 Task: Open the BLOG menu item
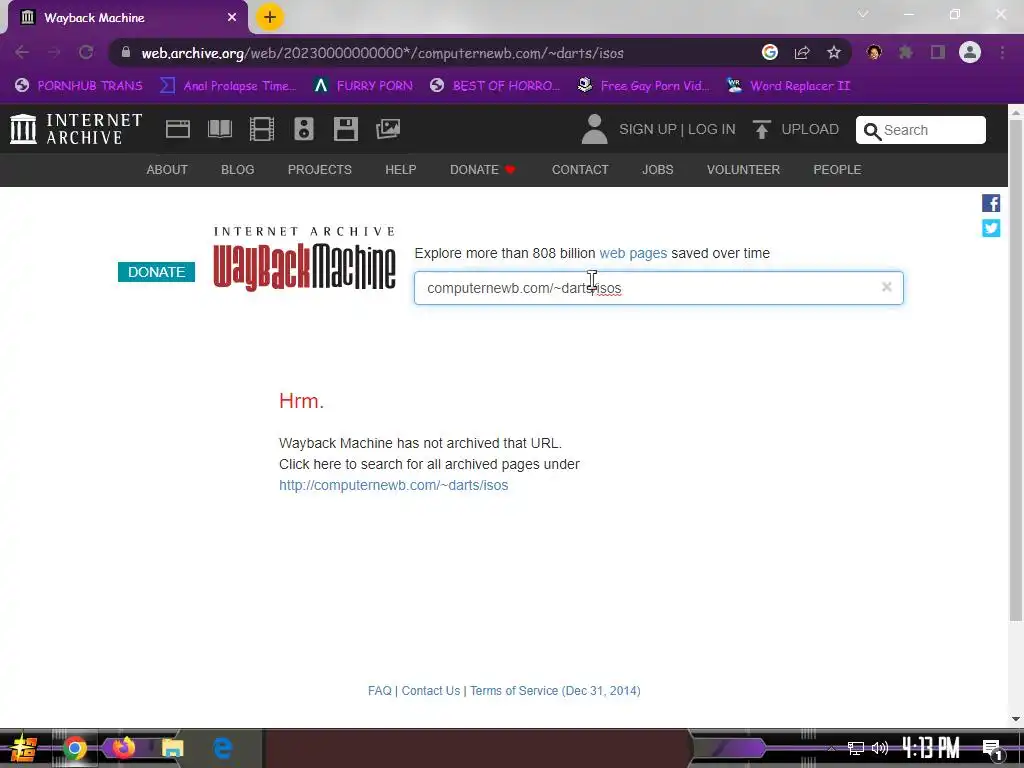click(238, 170)
